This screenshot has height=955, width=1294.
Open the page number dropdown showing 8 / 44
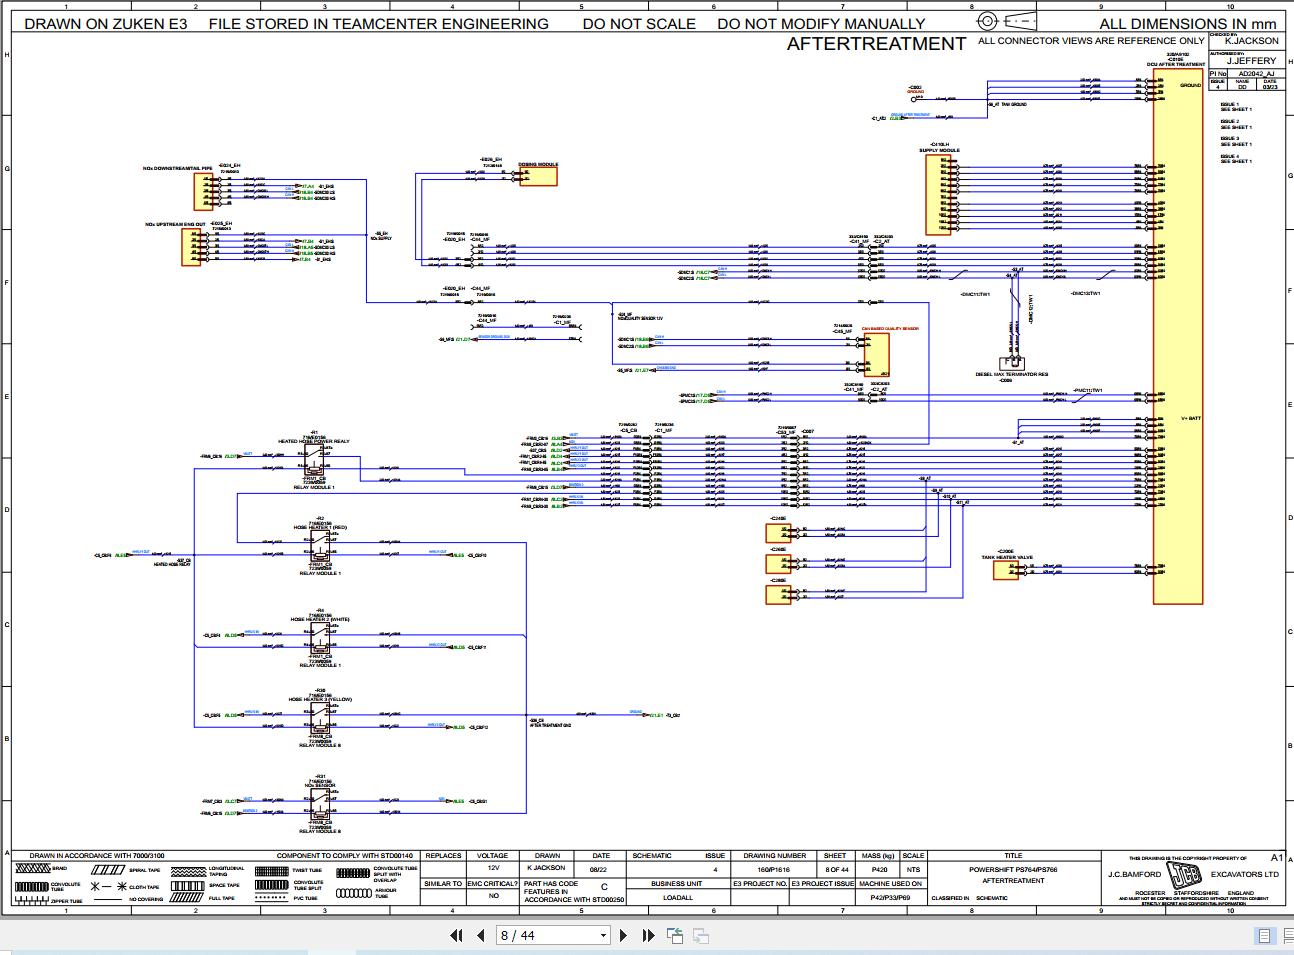tap(603, 936)
